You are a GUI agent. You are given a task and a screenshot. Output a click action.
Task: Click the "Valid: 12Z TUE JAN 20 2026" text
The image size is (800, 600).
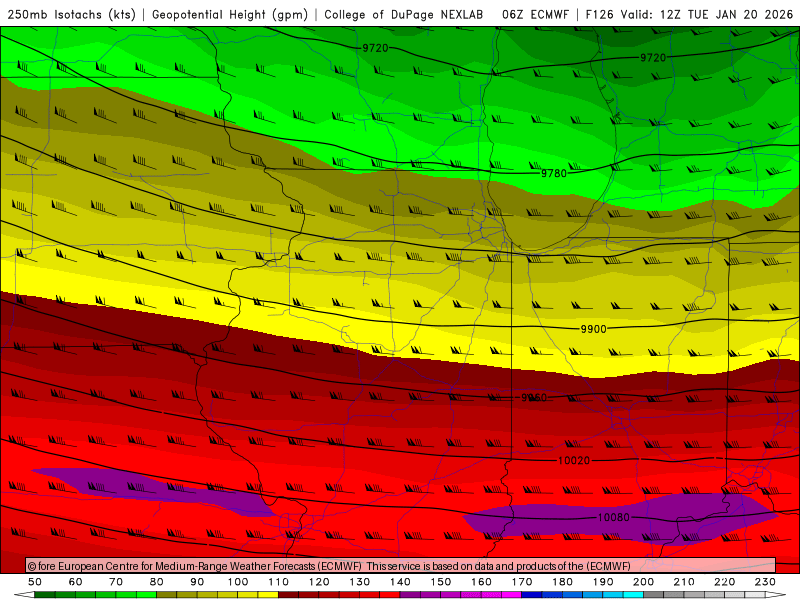point(707,15)
